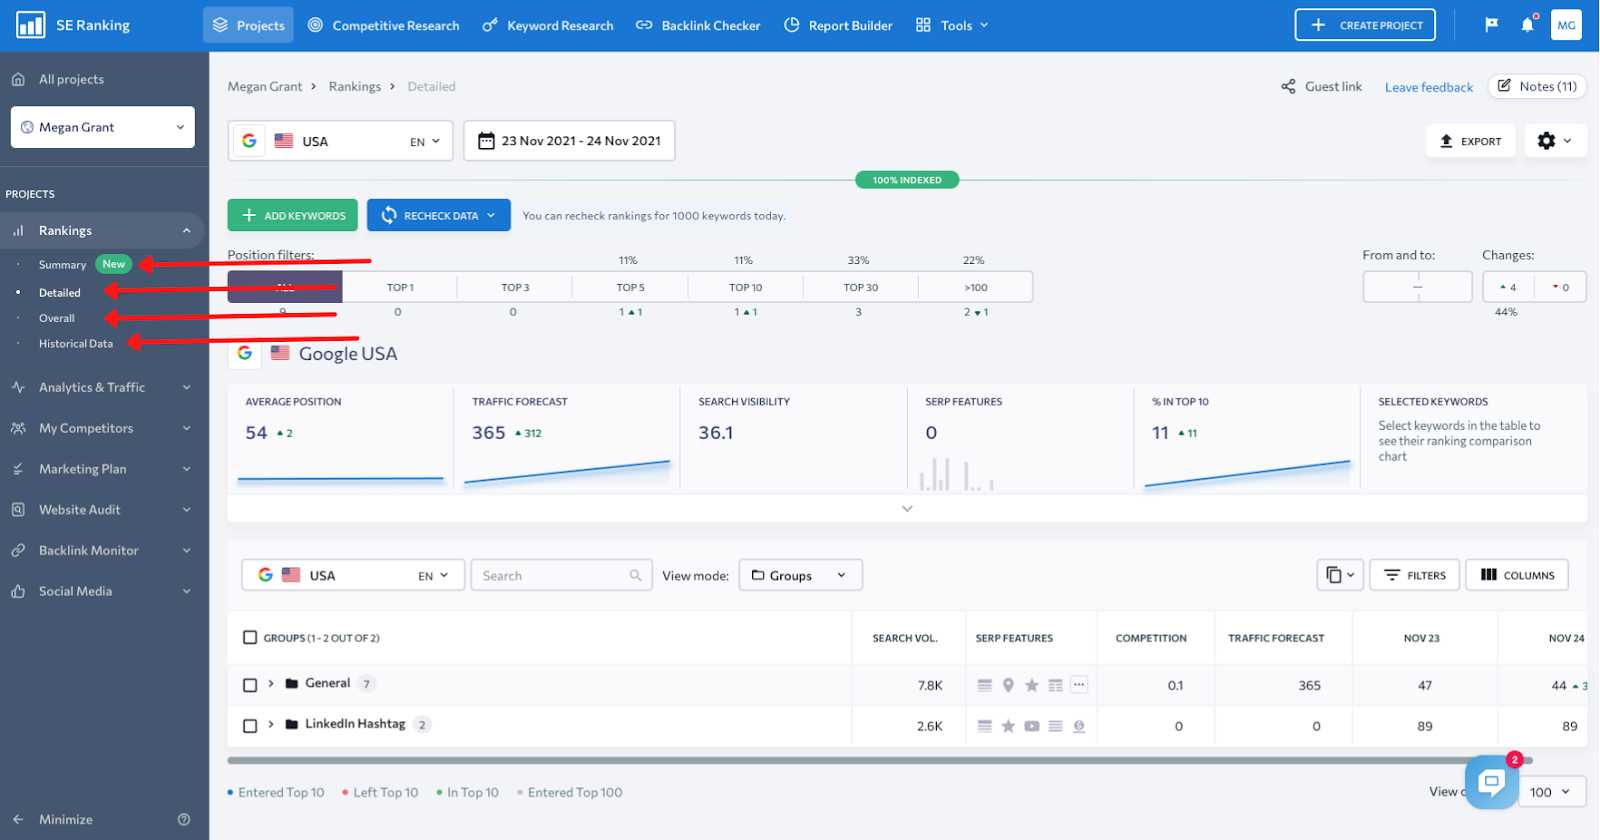Check the General group checkbox
Viewport: 1600px width, 840px height.
(x=250, y=685)
